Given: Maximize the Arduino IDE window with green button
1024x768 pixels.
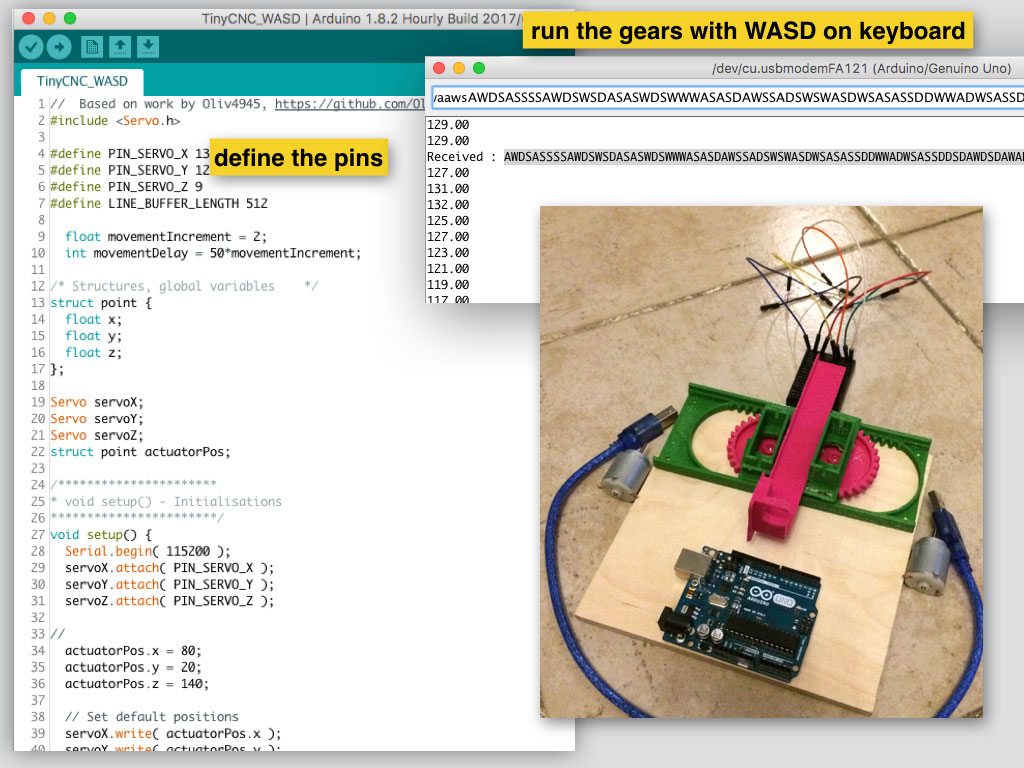Looking at the screenshot, I should pos(70,18).
